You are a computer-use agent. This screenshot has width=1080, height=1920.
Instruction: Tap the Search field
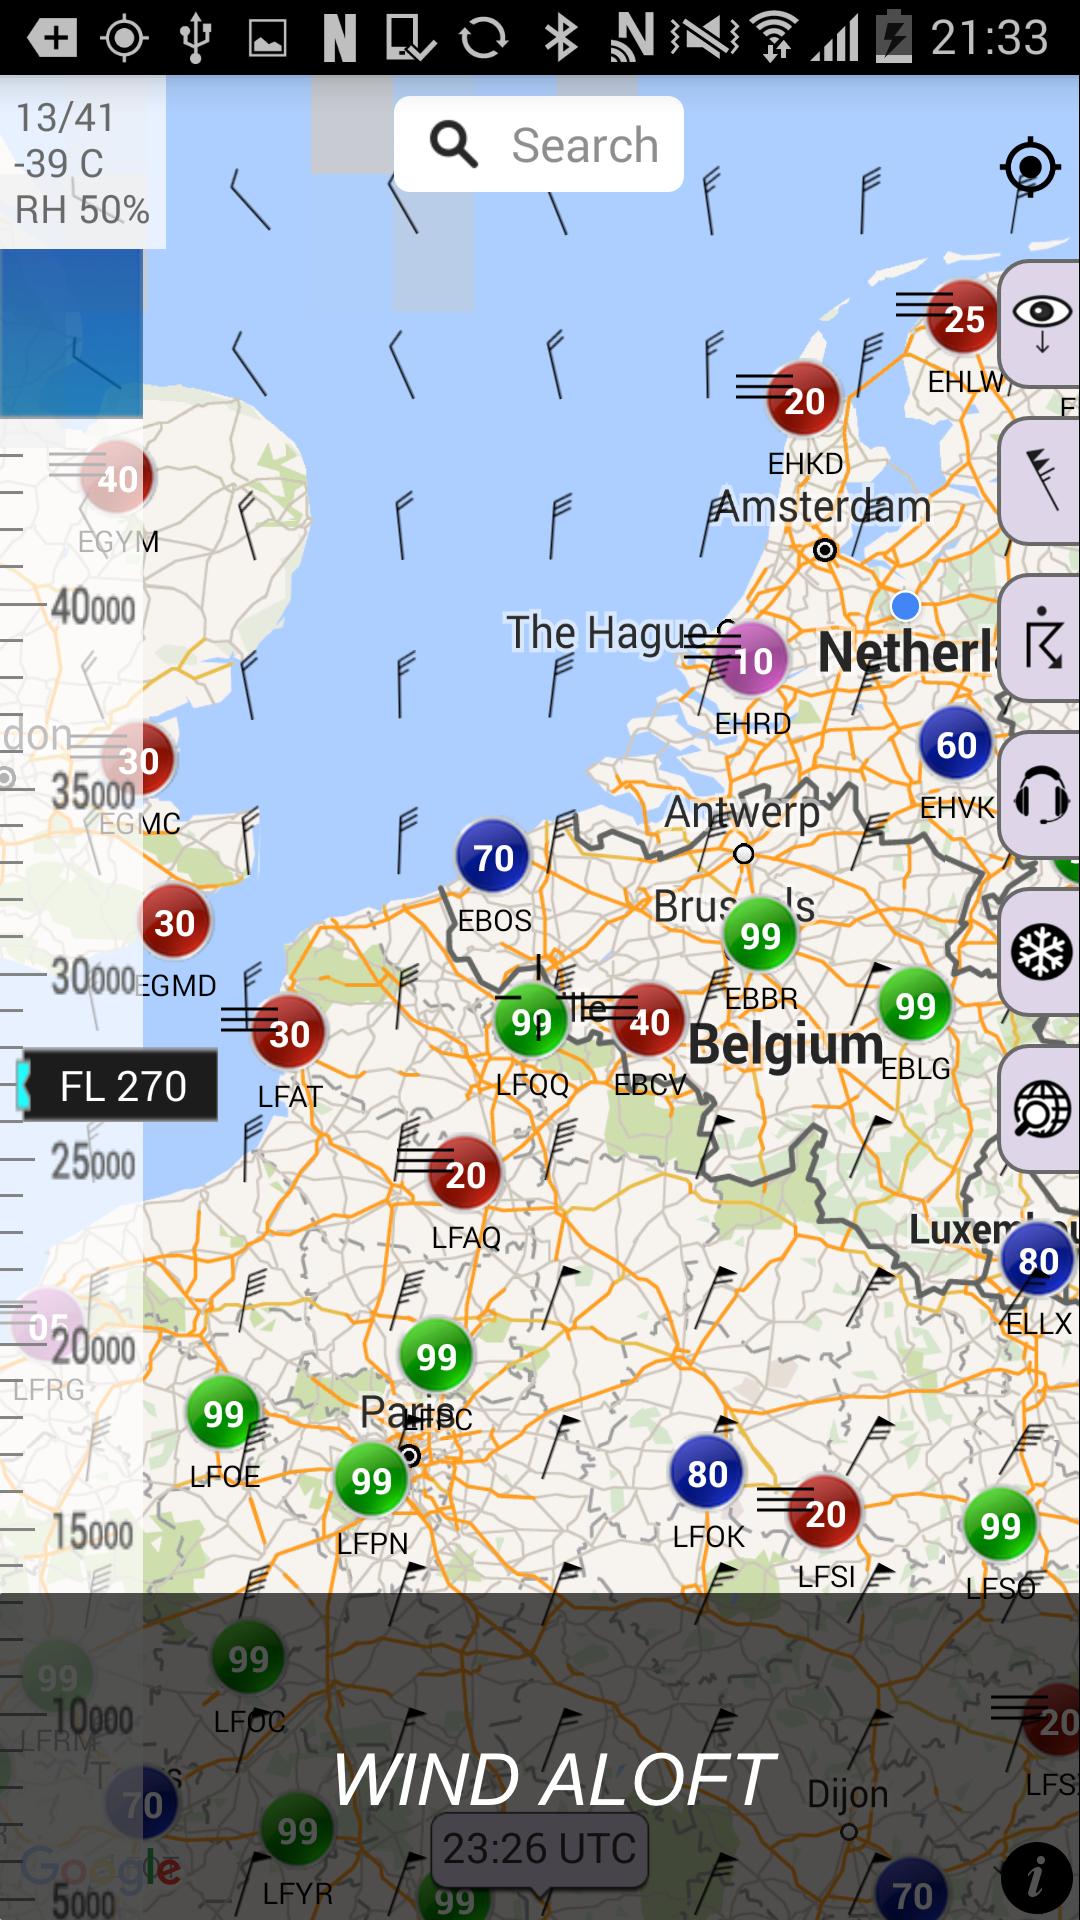point(539,144)
